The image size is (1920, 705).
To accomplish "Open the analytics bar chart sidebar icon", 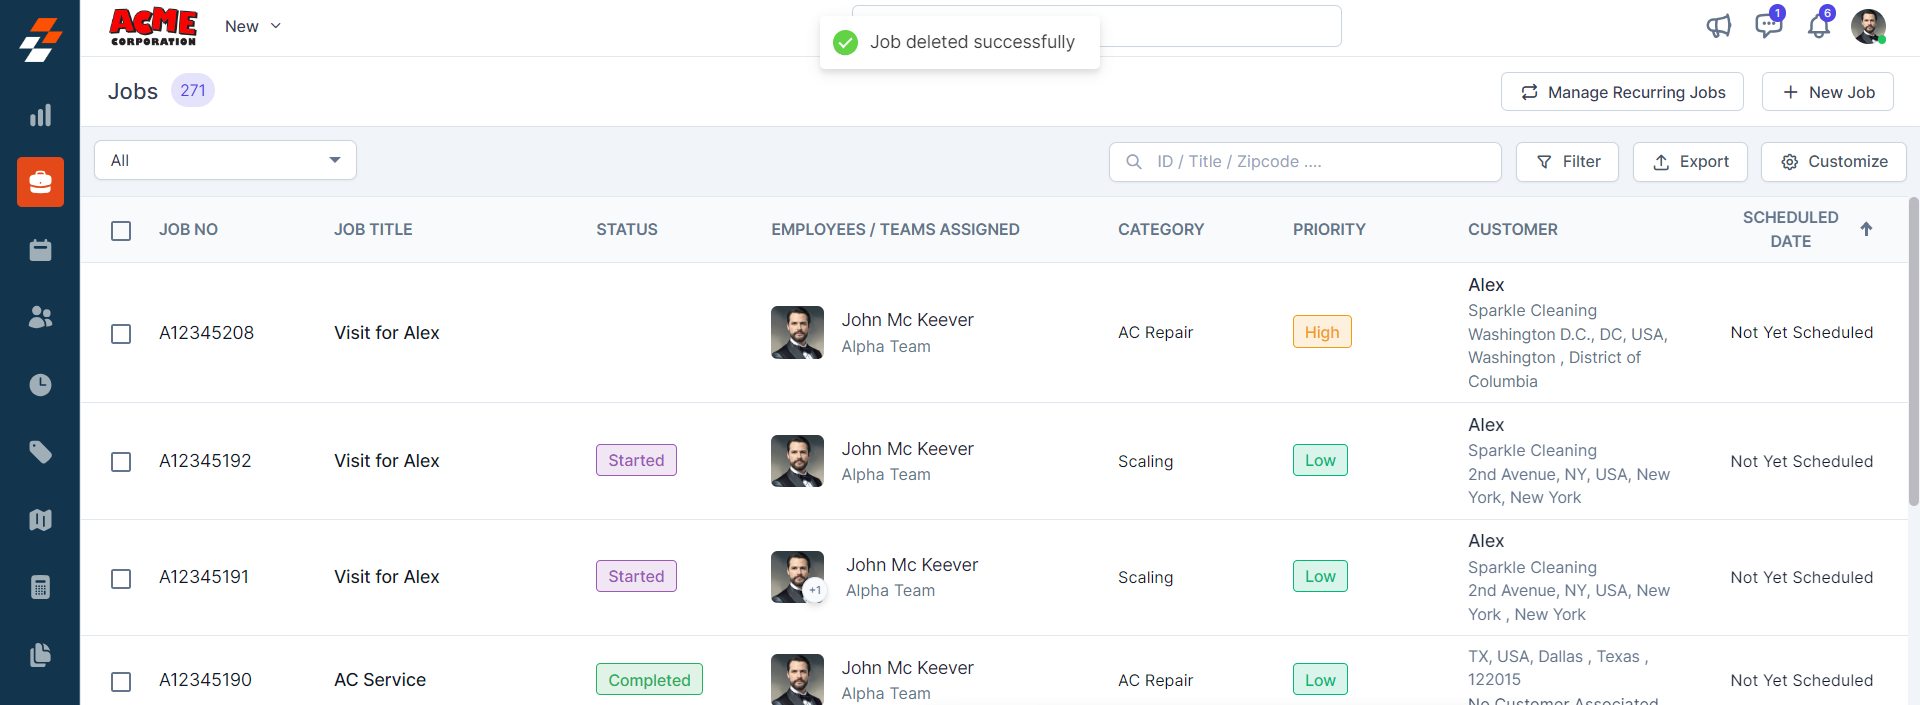I will 40,115.
